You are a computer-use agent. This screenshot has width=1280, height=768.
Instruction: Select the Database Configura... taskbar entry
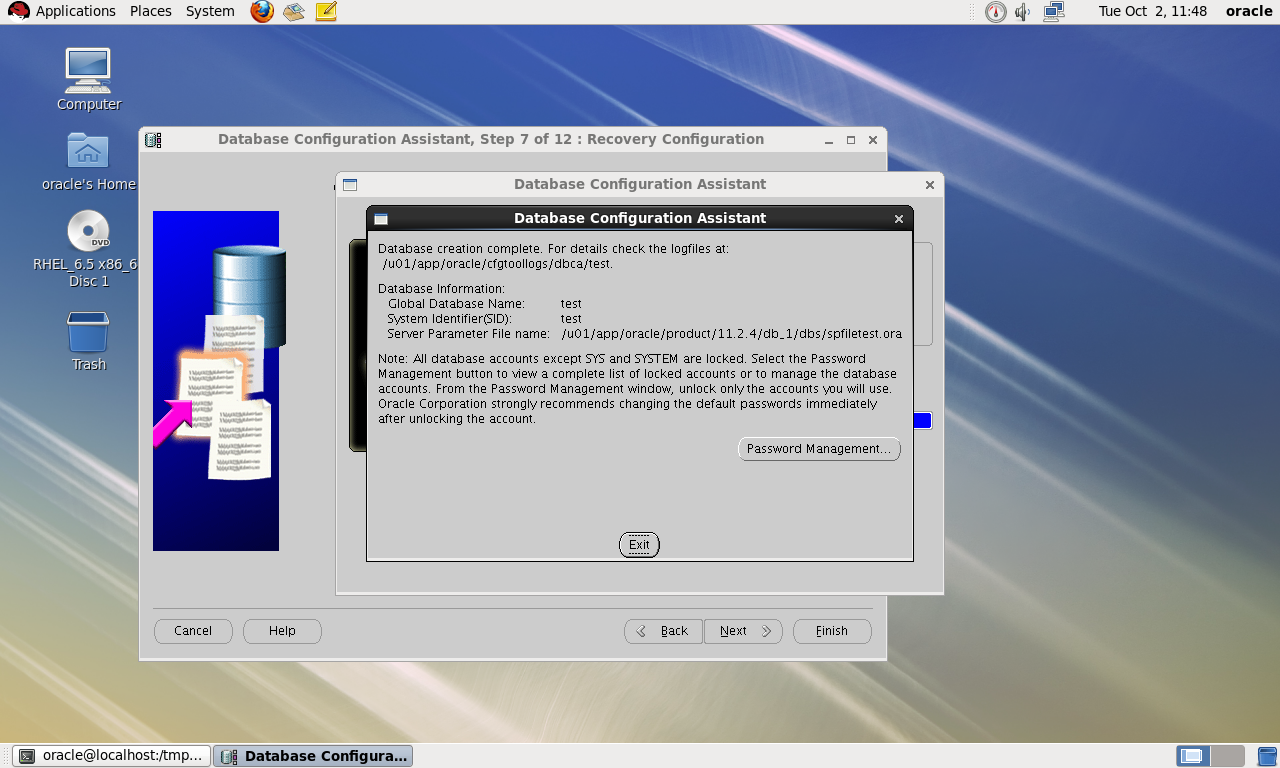click(314, 756)
